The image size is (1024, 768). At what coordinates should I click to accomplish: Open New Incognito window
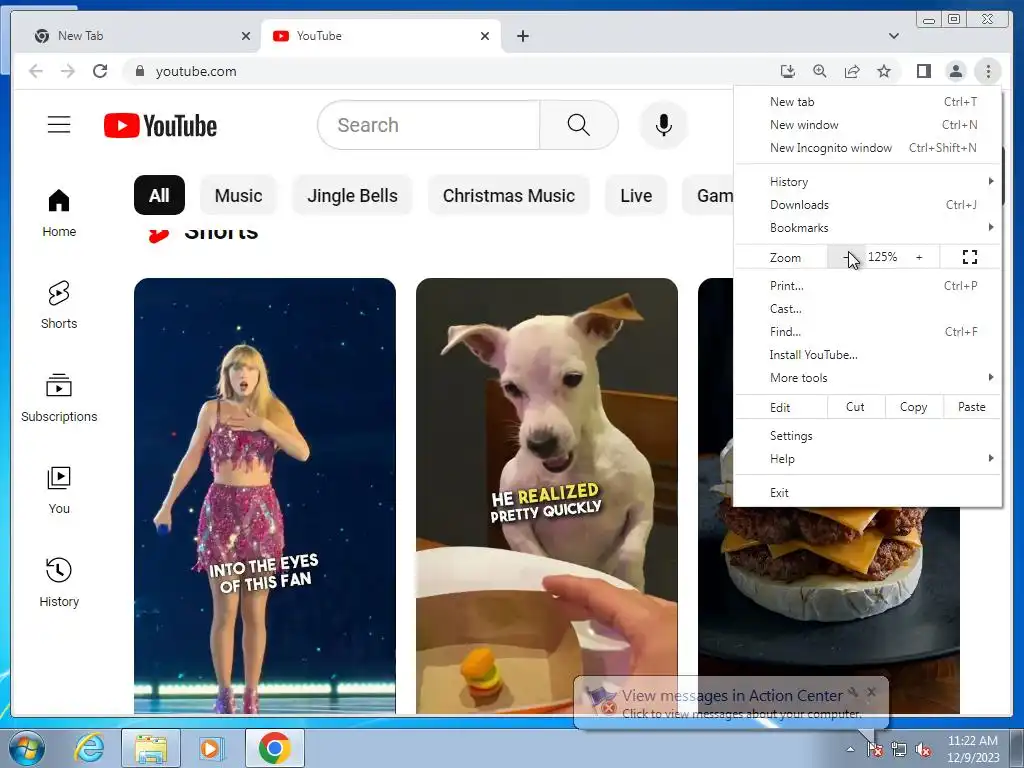coord(869,148)
